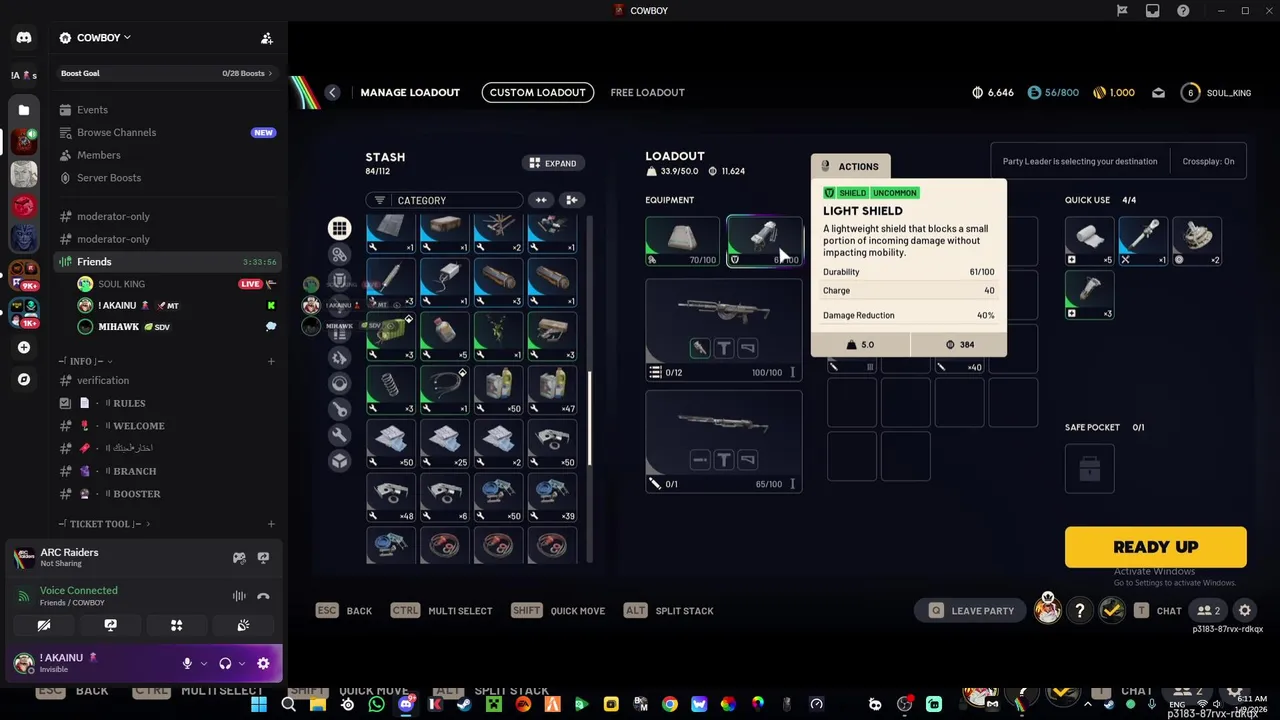The width and height of the screenshot is (1280, 720).
Task: Open Windows Start menu
Action: tap(259, 704)
